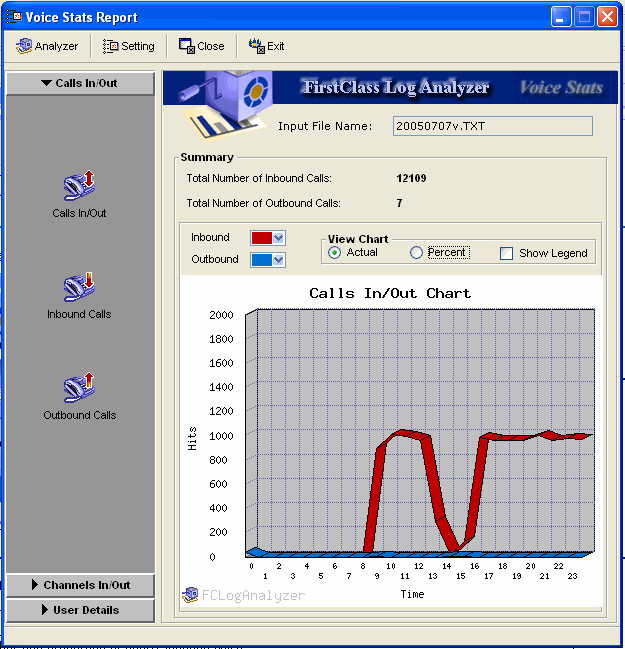The width and height of the screenshot is (625, 649).
Task: Open the Inbound Calls report icon
Action: pyautogui.click(x=79, y=286)
